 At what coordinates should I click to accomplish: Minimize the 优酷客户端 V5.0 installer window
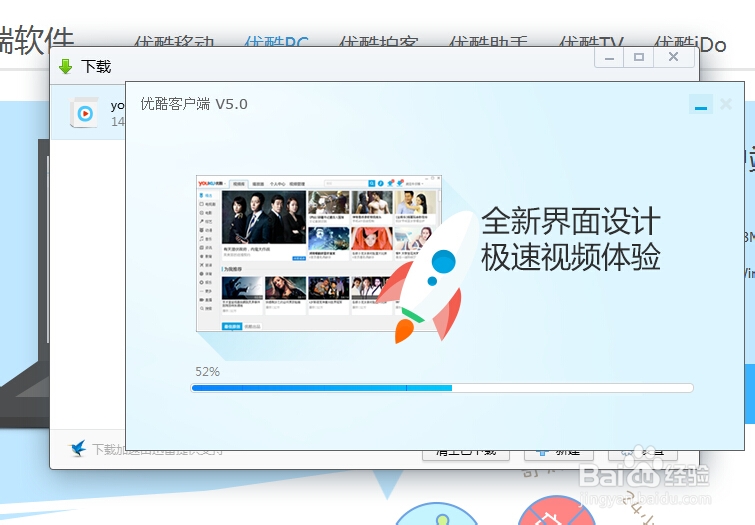pos(701,105)
